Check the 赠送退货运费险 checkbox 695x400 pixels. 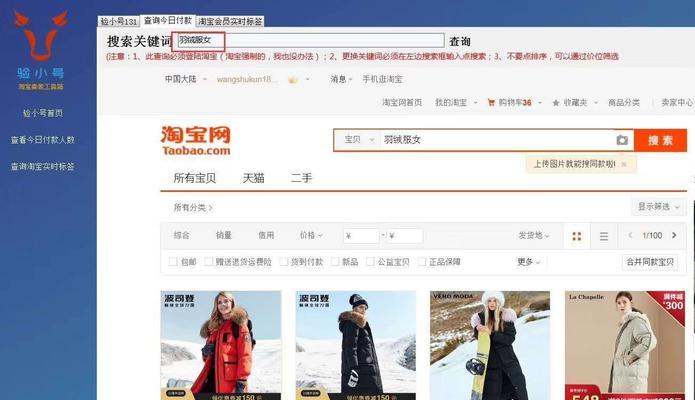pyautogui.click(x=208, y=262)
